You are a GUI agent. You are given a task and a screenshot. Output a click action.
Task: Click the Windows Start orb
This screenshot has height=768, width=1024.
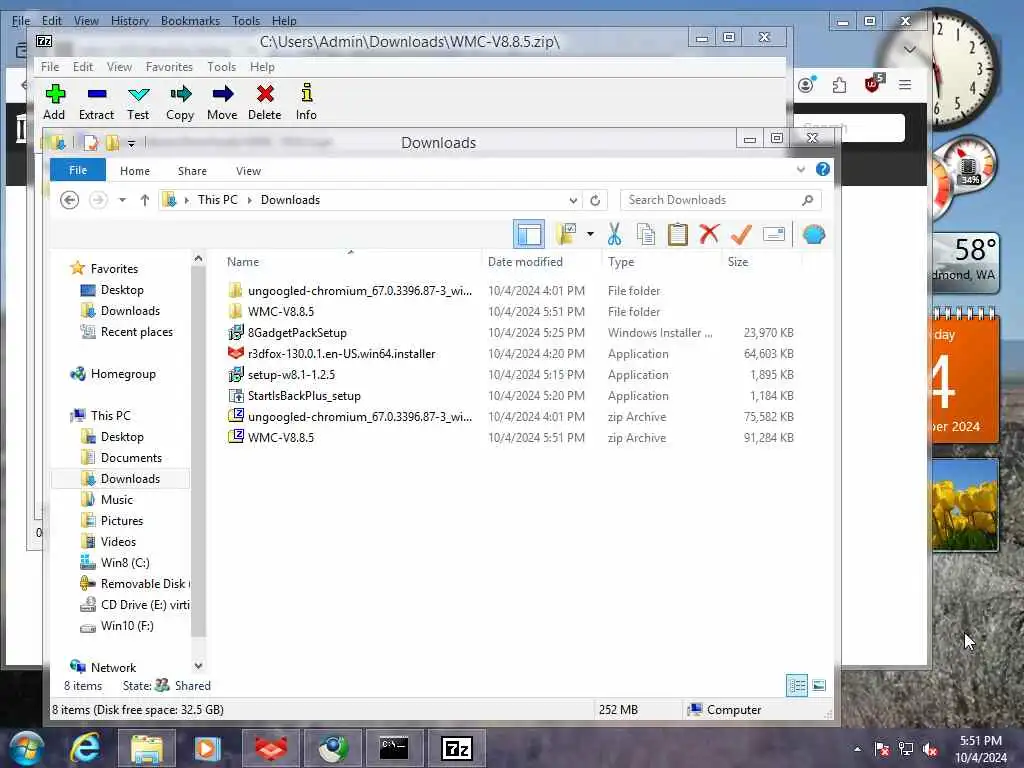tap(26, 748)
